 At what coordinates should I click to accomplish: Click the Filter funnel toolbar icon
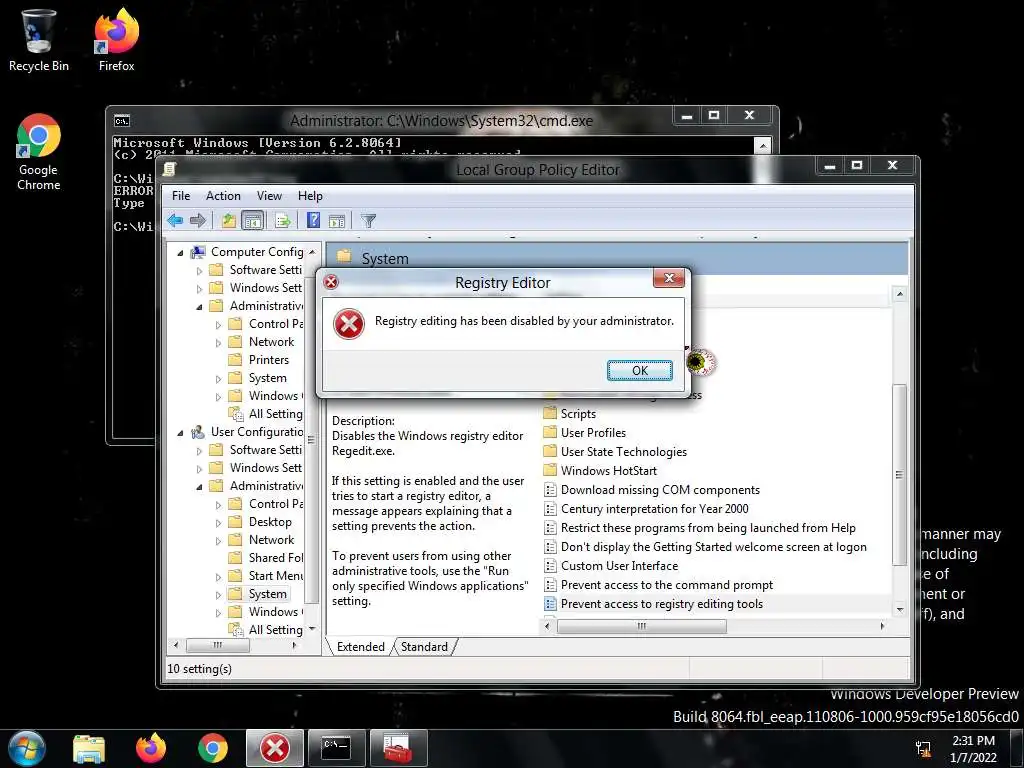click(368, 221)
